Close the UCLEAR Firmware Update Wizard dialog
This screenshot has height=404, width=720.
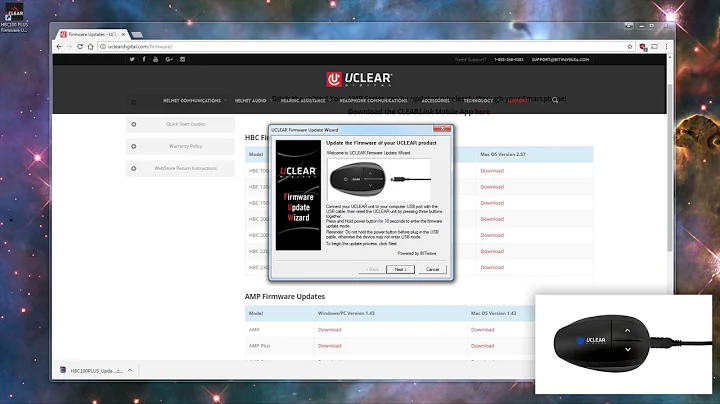(x=442, y=129)
